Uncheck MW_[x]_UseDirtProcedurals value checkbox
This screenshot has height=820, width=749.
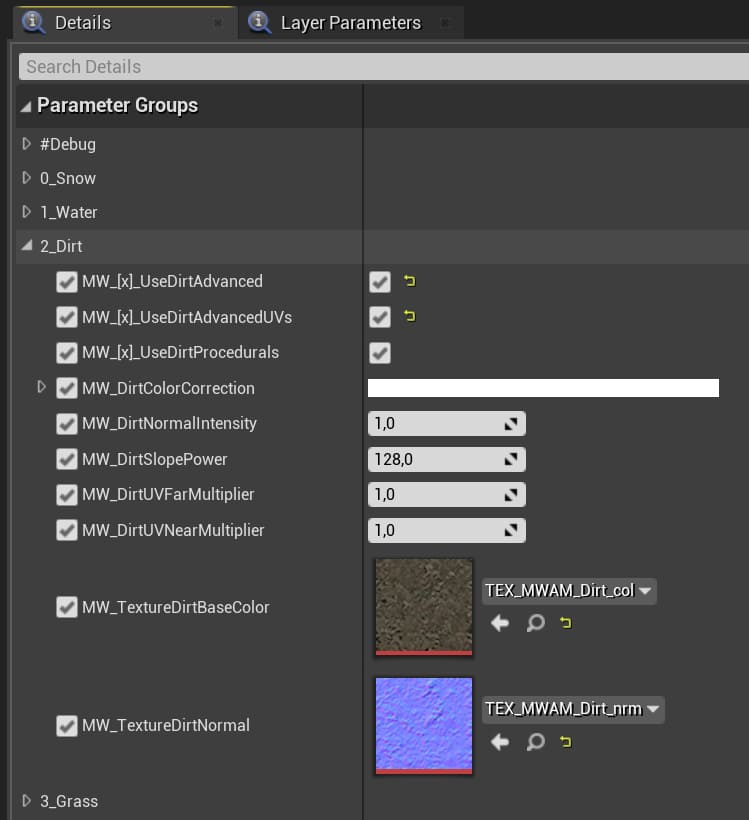tap(380, 353)
